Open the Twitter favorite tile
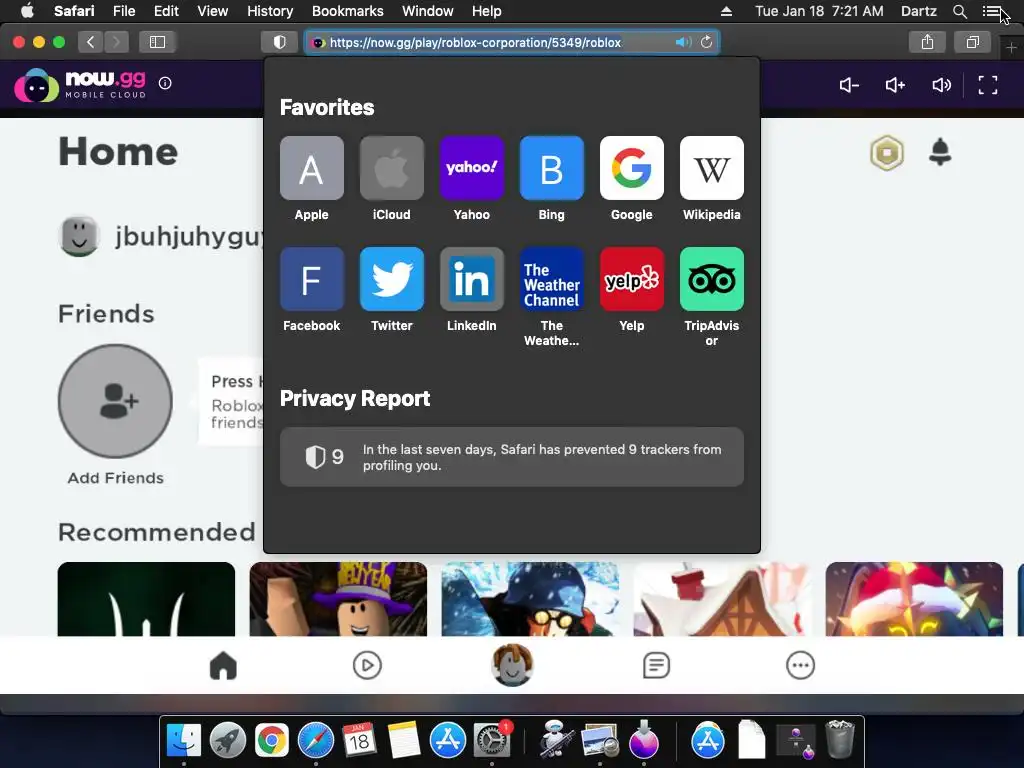This screenshot has height=768, width=1024. pos(392,279)
